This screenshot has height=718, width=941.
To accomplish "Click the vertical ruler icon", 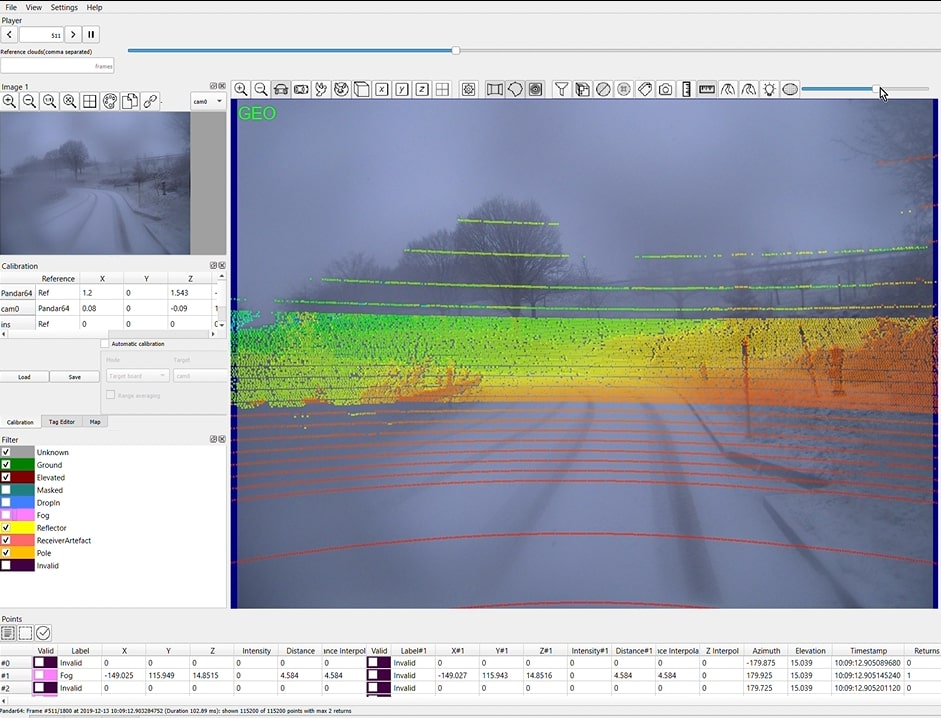I will (x=687, y=89).
